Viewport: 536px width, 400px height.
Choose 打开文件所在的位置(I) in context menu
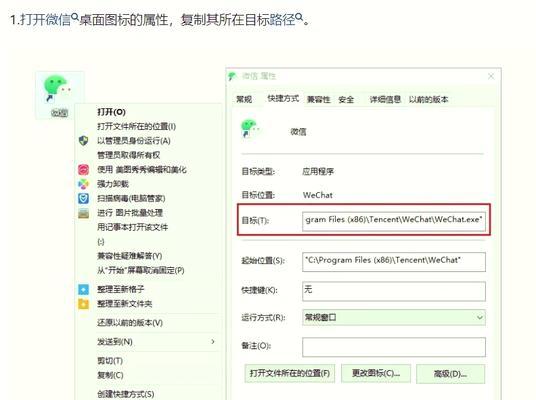[x=136, y=126]
